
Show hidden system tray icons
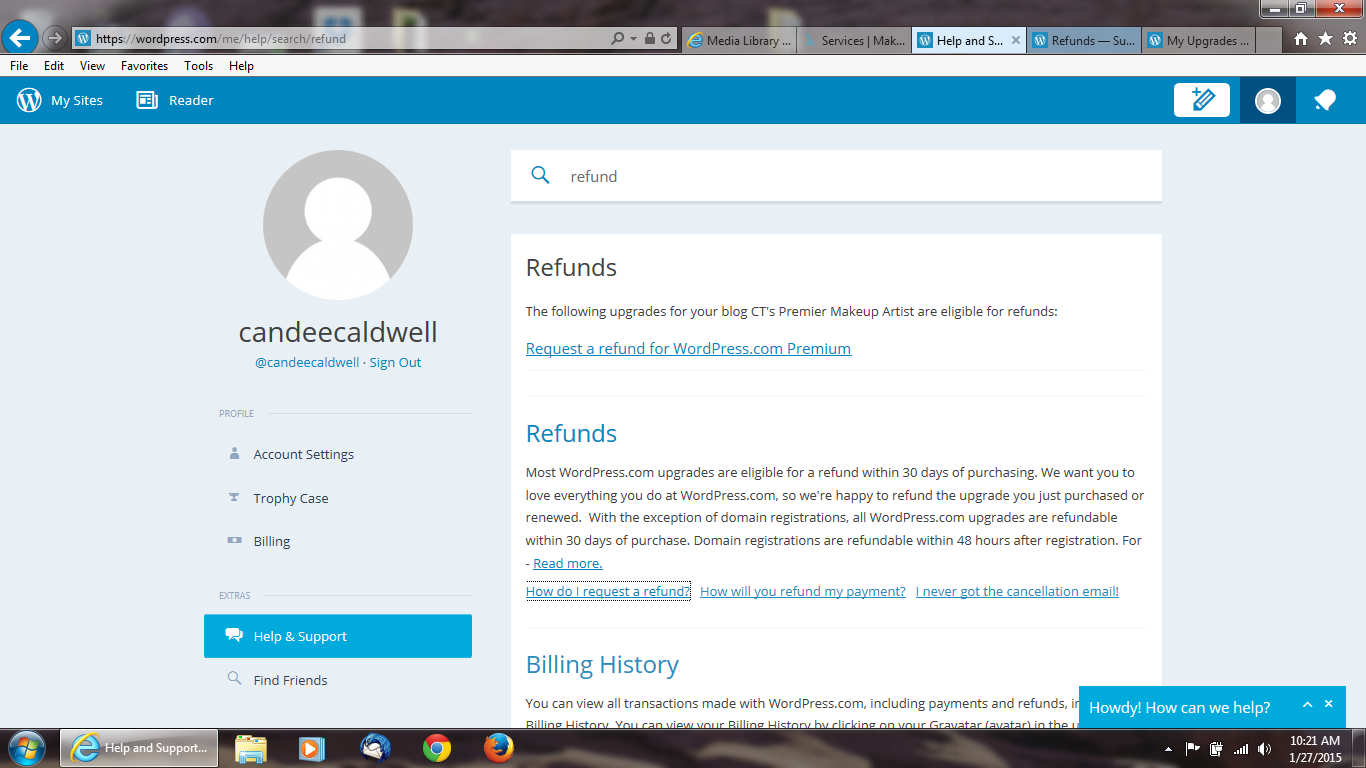pyautogui.click(x=1168, y=748)
